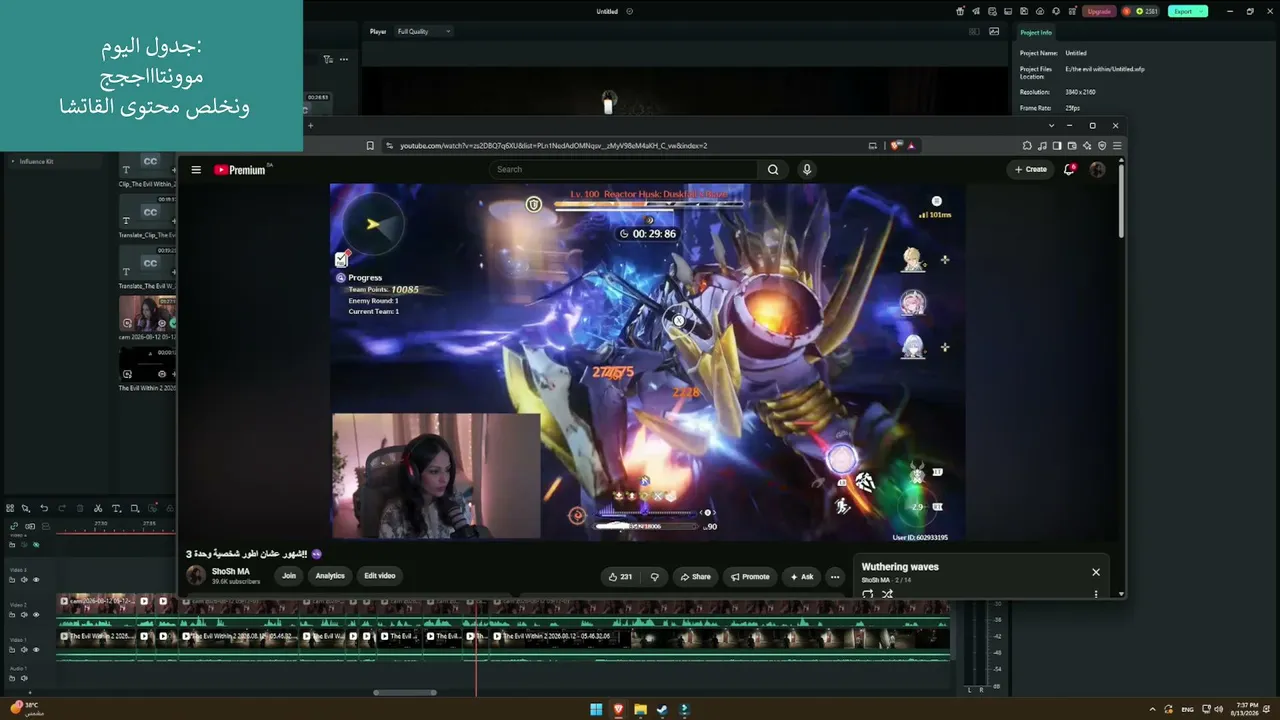Open the media filter options ellipsis
1280x720 pixels.
(x=344, y=59)
